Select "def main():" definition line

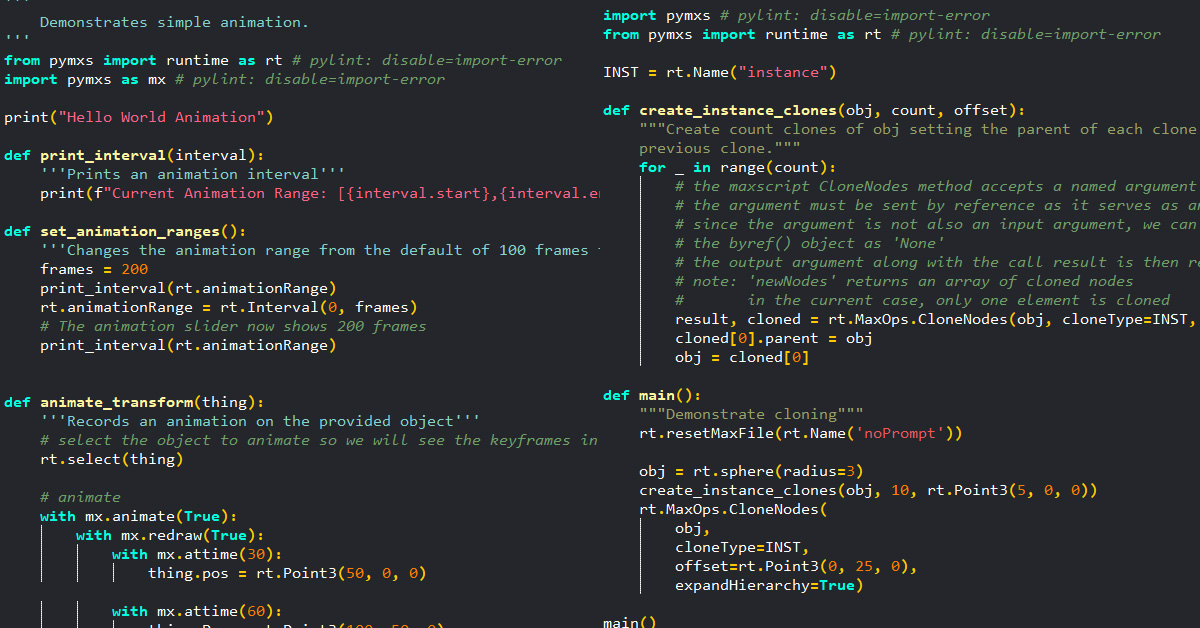click(x=652, y=395)
